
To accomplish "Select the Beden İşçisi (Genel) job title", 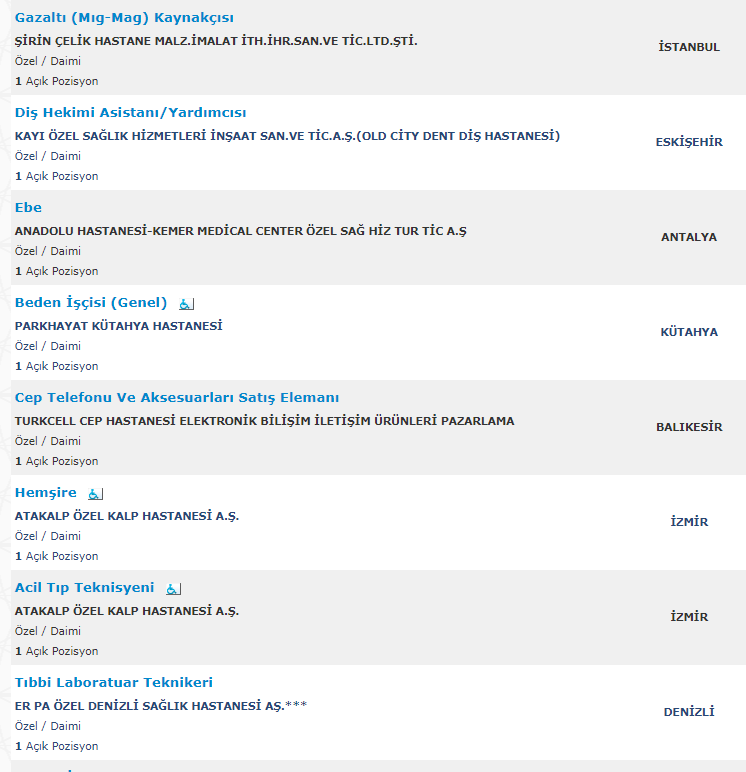I will click(x=91, y=303).
